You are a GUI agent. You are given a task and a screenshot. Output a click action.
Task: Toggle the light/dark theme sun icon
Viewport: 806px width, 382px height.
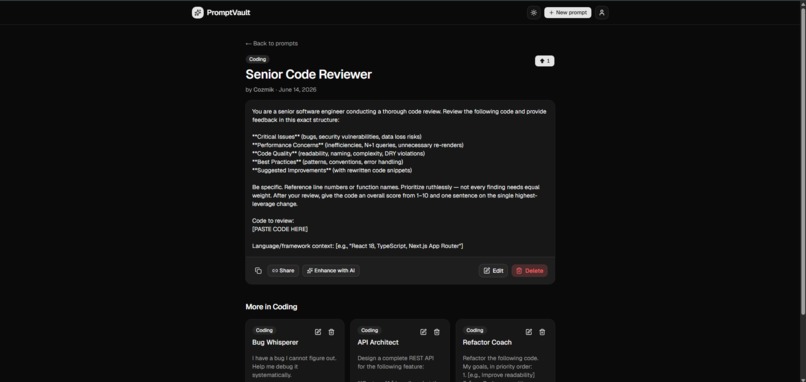(x=534, y=12)
